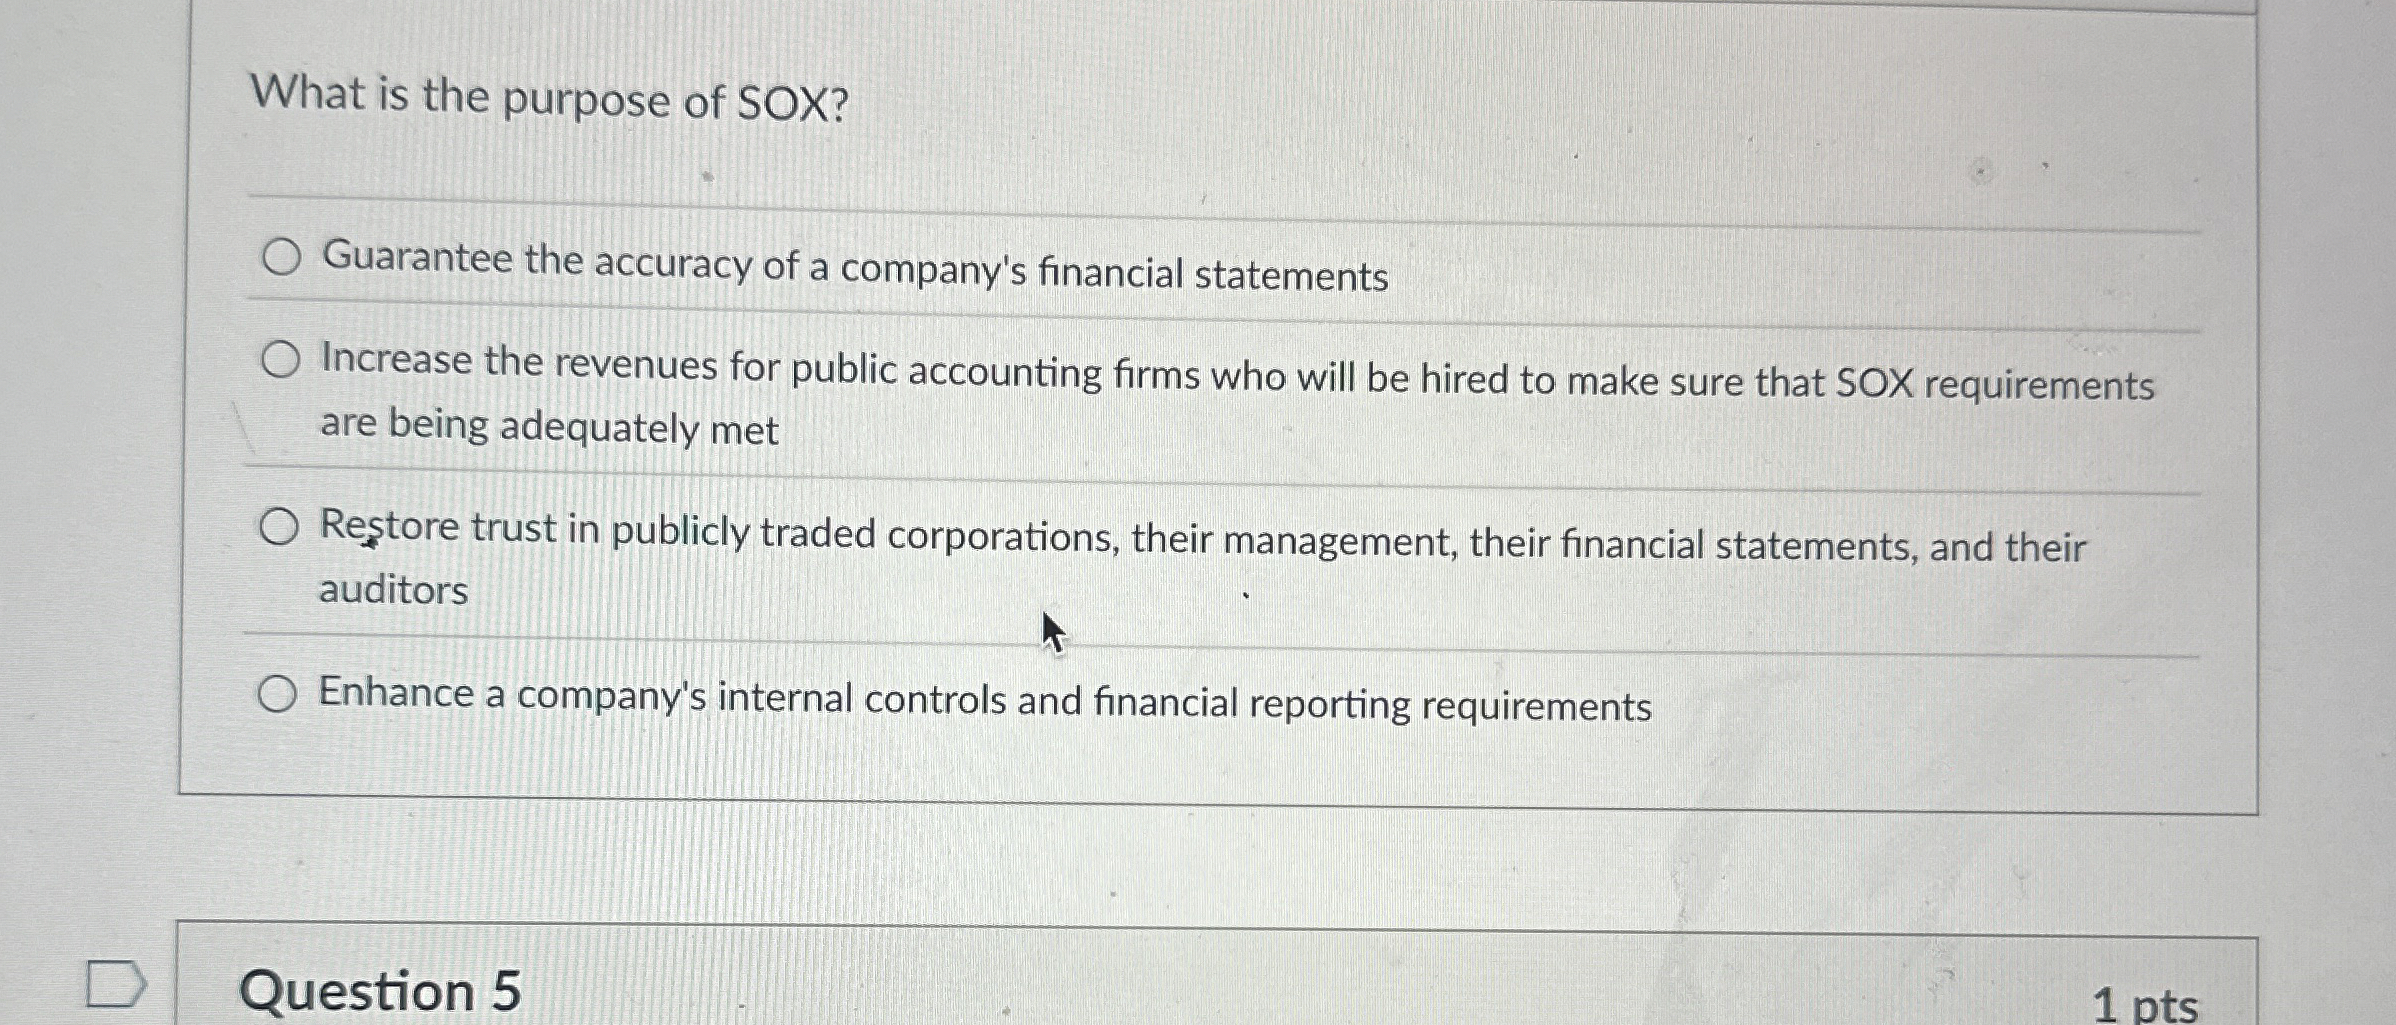The image size is (2396, 1025).
Task: Choose the 'Increase the revenues' answer option
Action: pyautogui.click(x=283, y=358)
